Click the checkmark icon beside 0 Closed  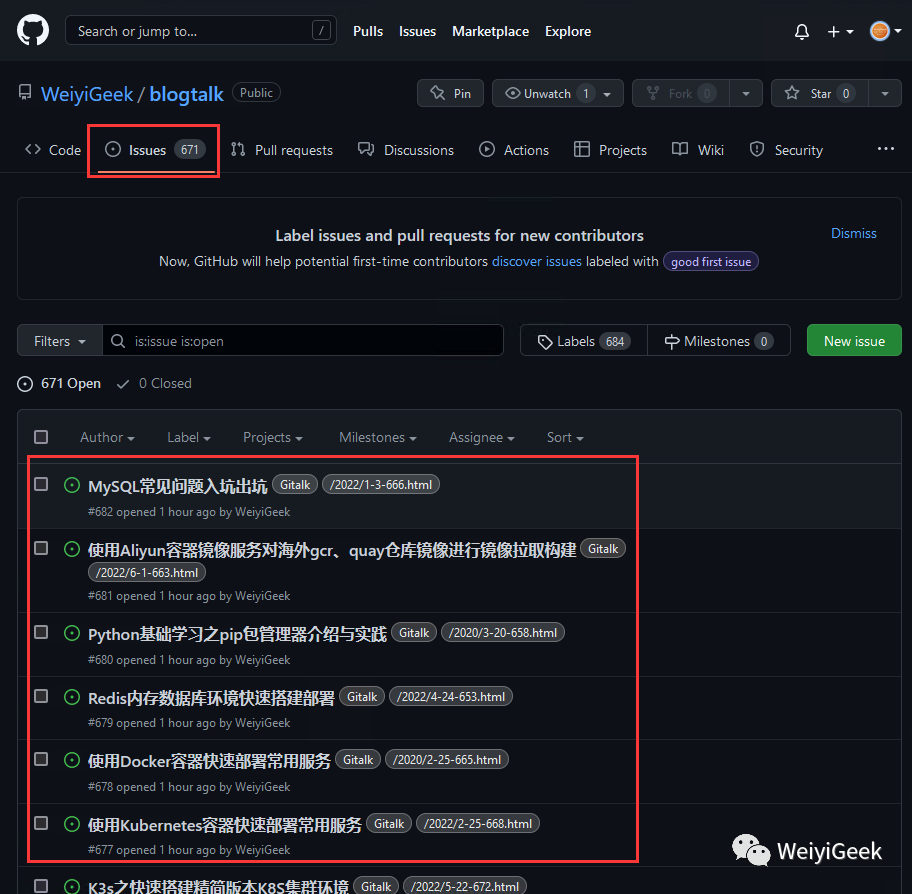tap(123, 384)
